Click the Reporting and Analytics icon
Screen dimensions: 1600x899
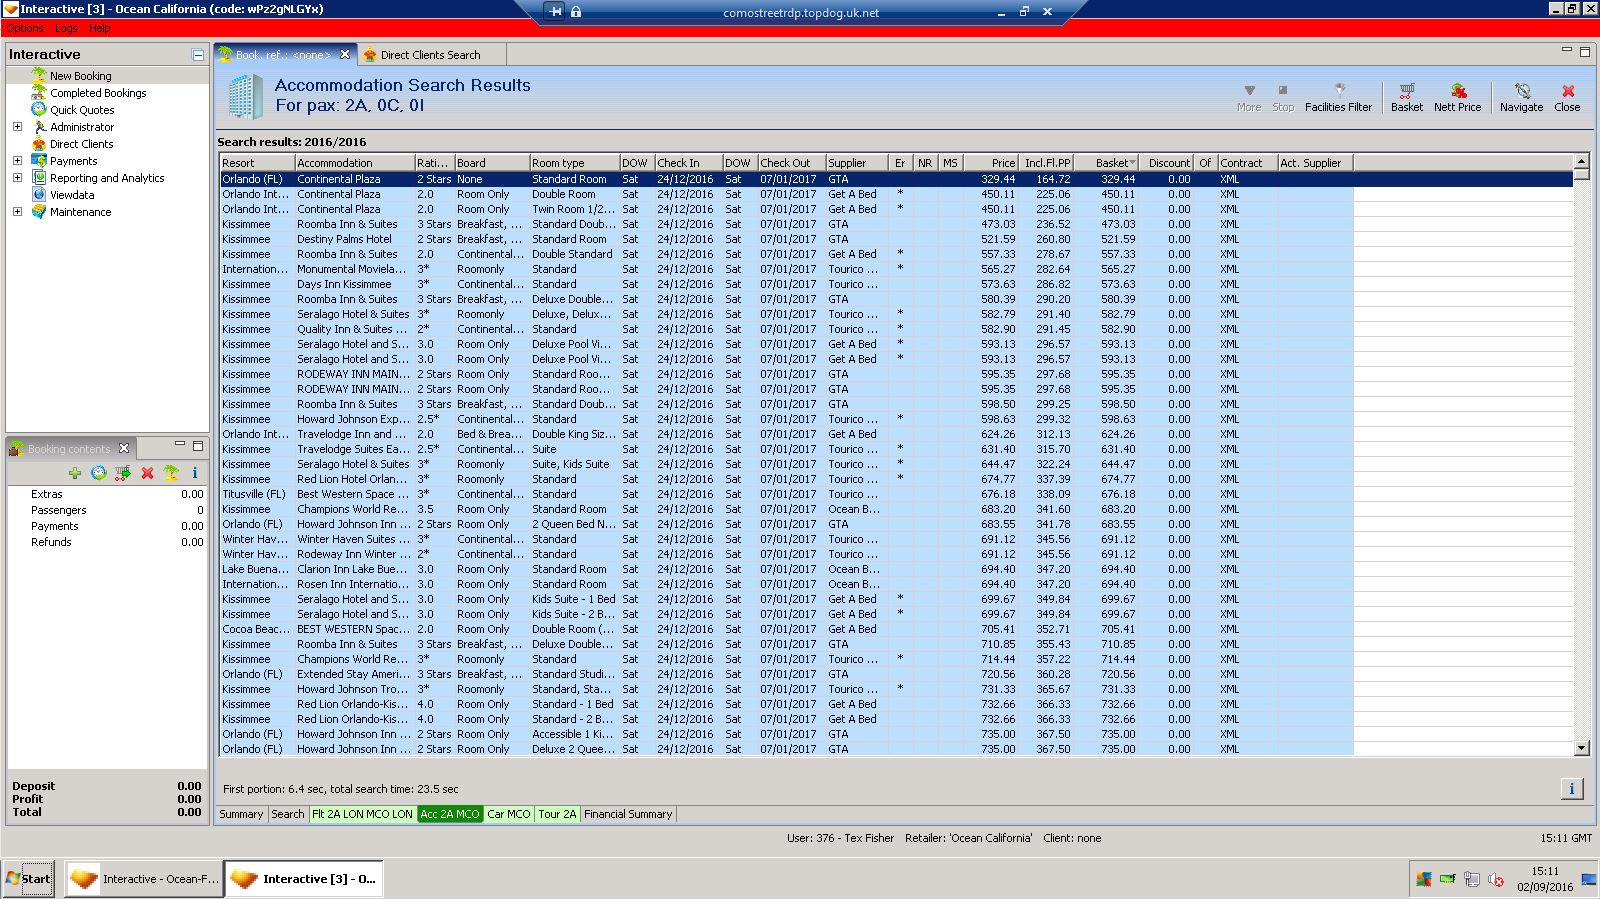click(39, 177)
